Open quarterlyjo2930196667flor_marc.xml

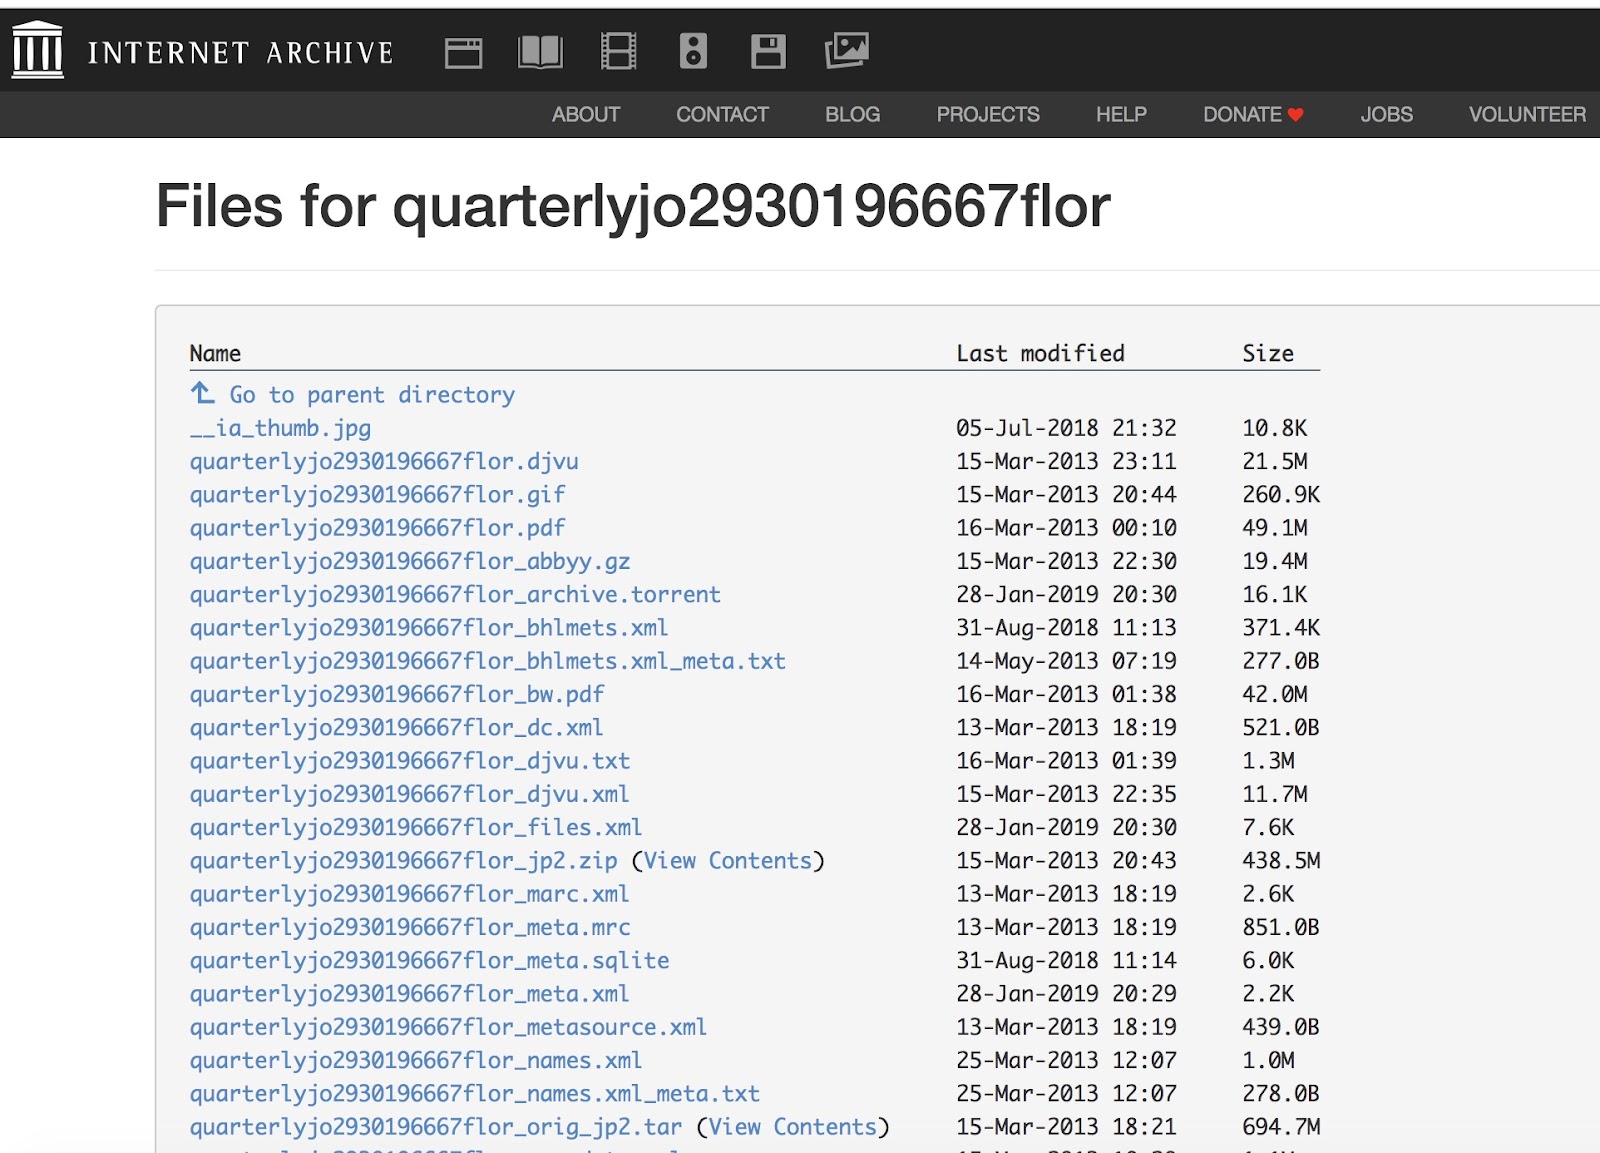(x=410, y=894)
